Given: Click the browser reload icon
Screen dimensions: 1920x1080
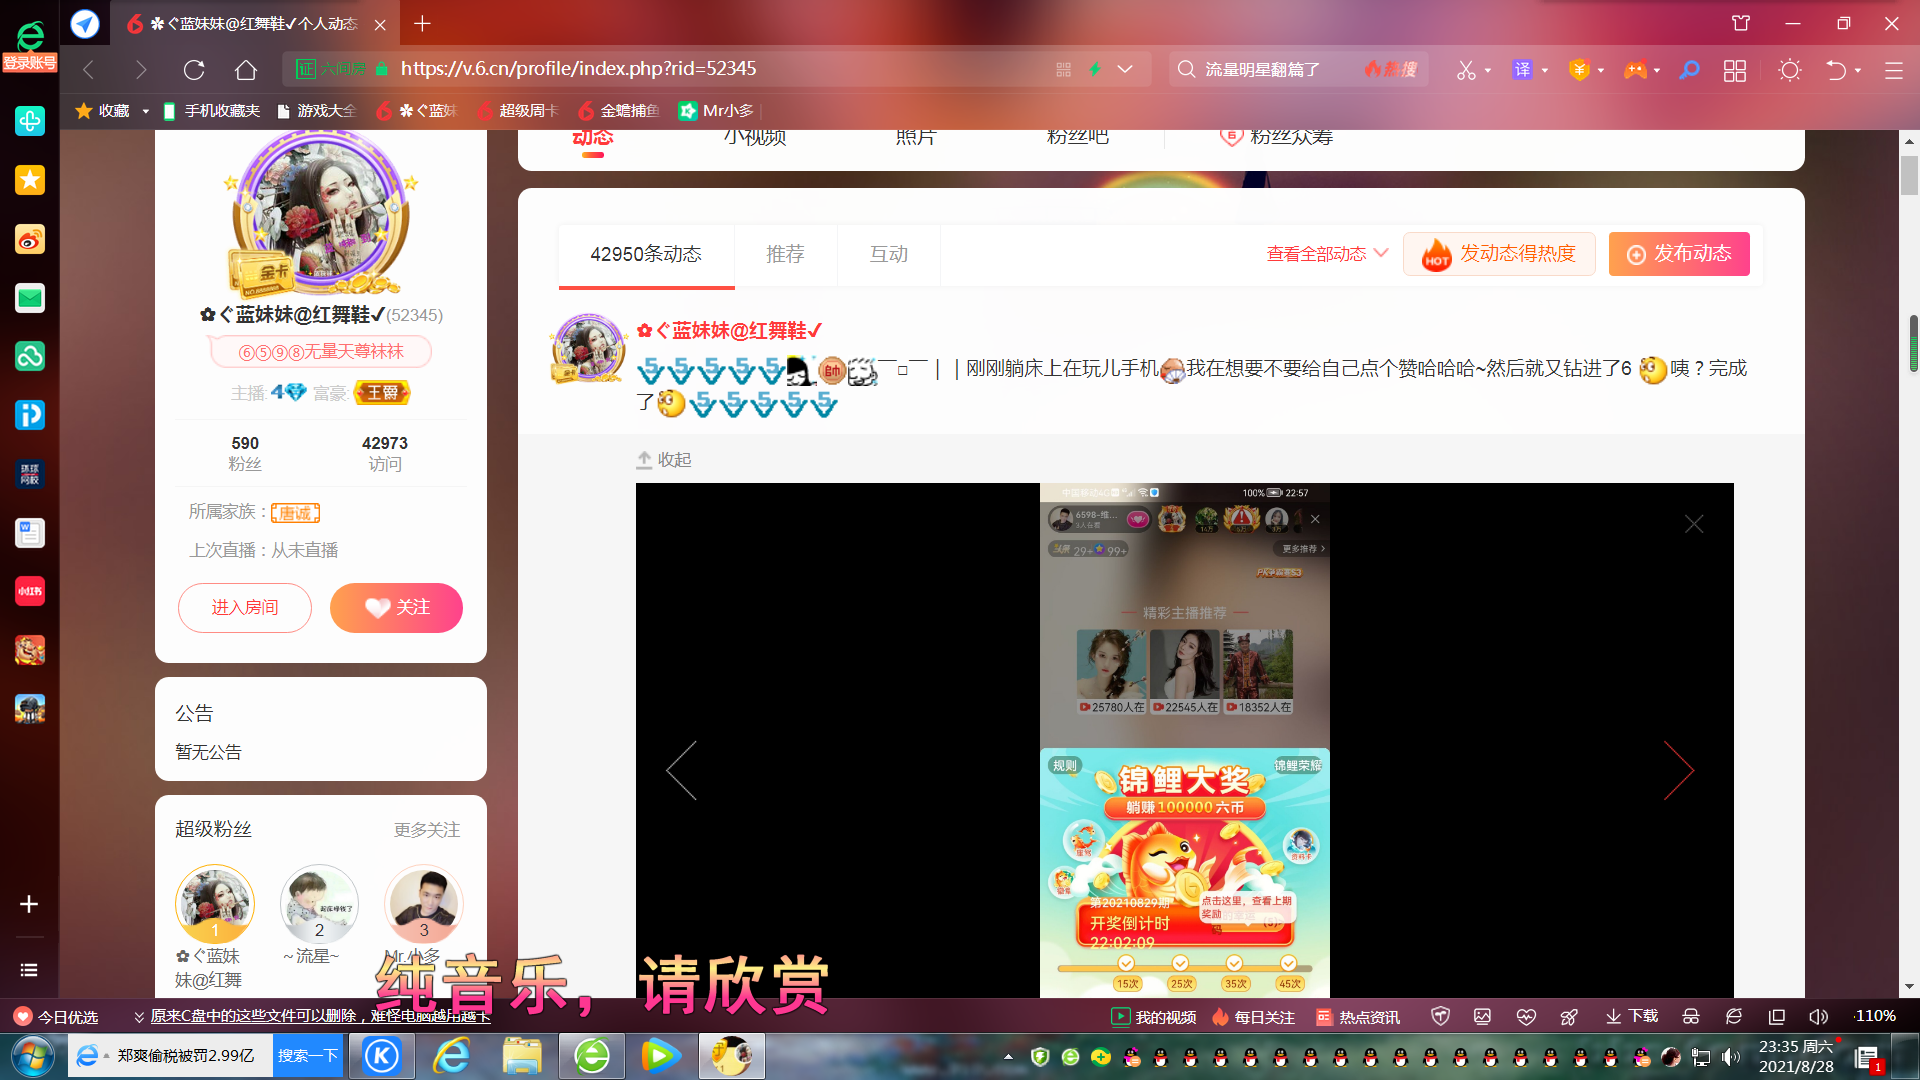Looking at the screenshot, I should (194, 69).
